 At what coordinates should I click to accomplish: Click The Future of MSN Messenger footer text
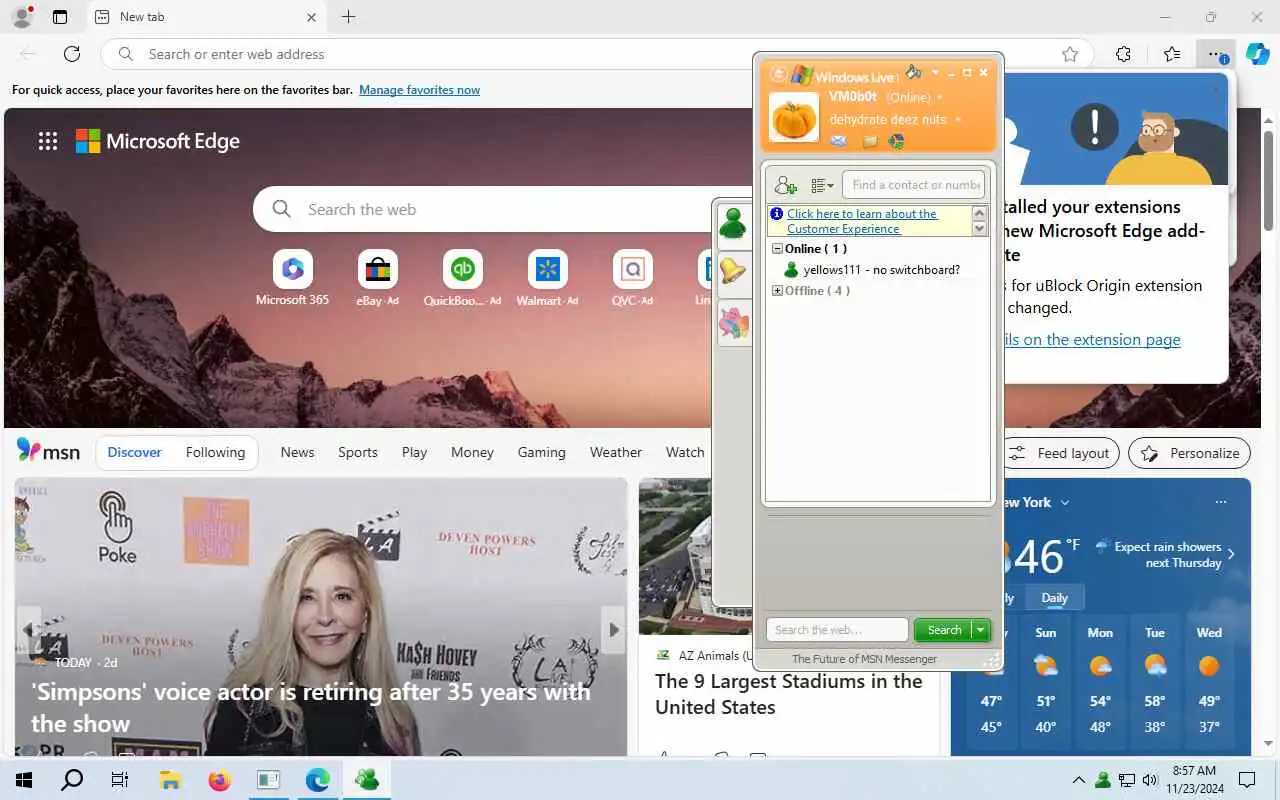pos(864,659)
